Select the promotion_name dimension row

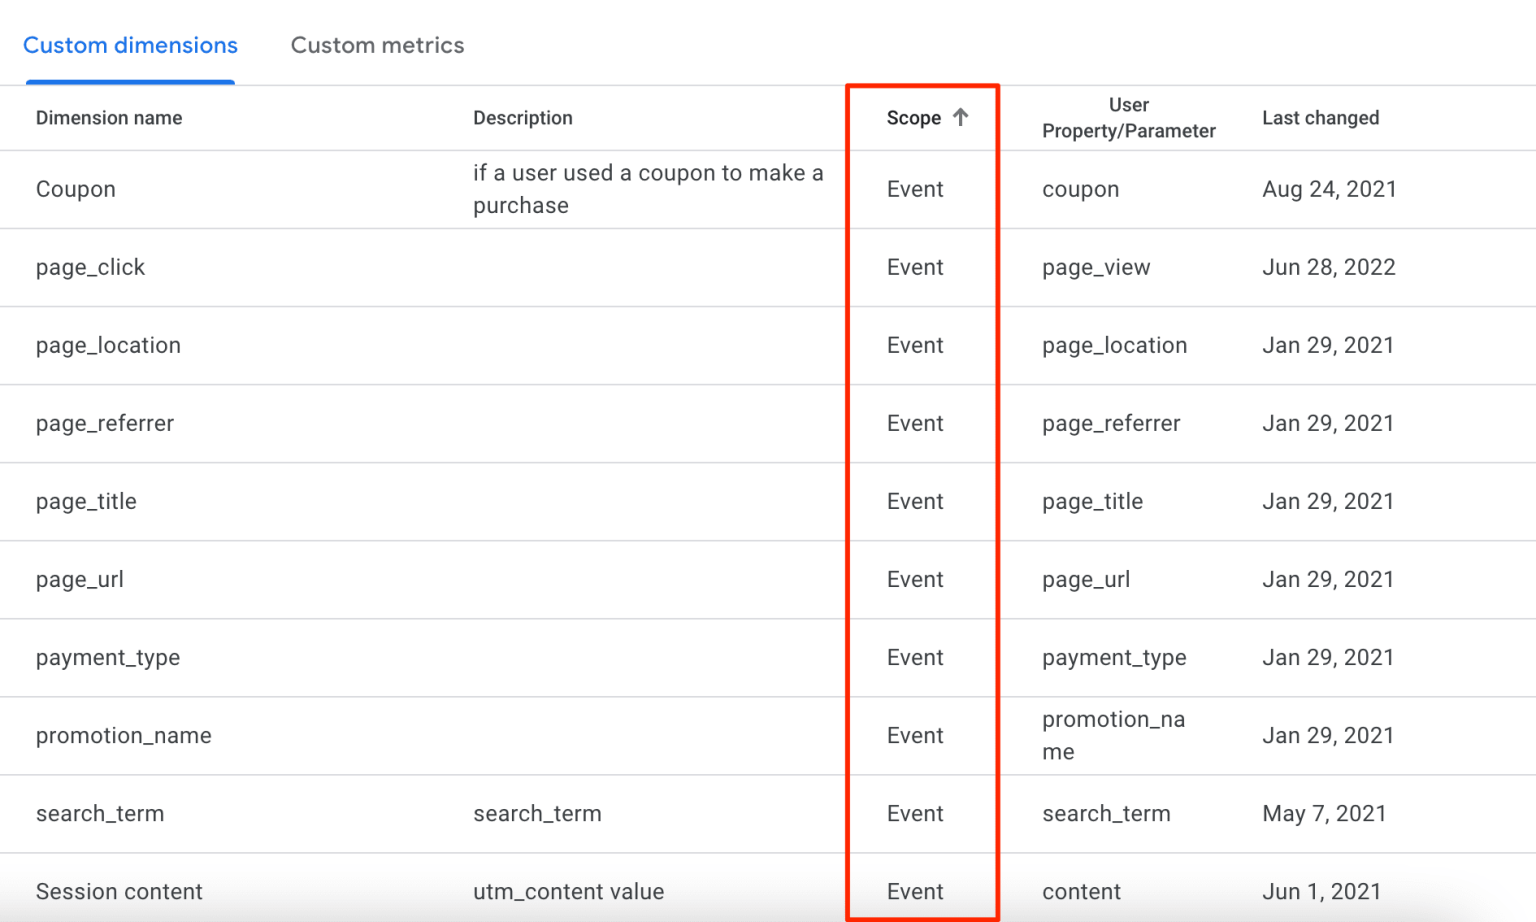click(123, 735)
